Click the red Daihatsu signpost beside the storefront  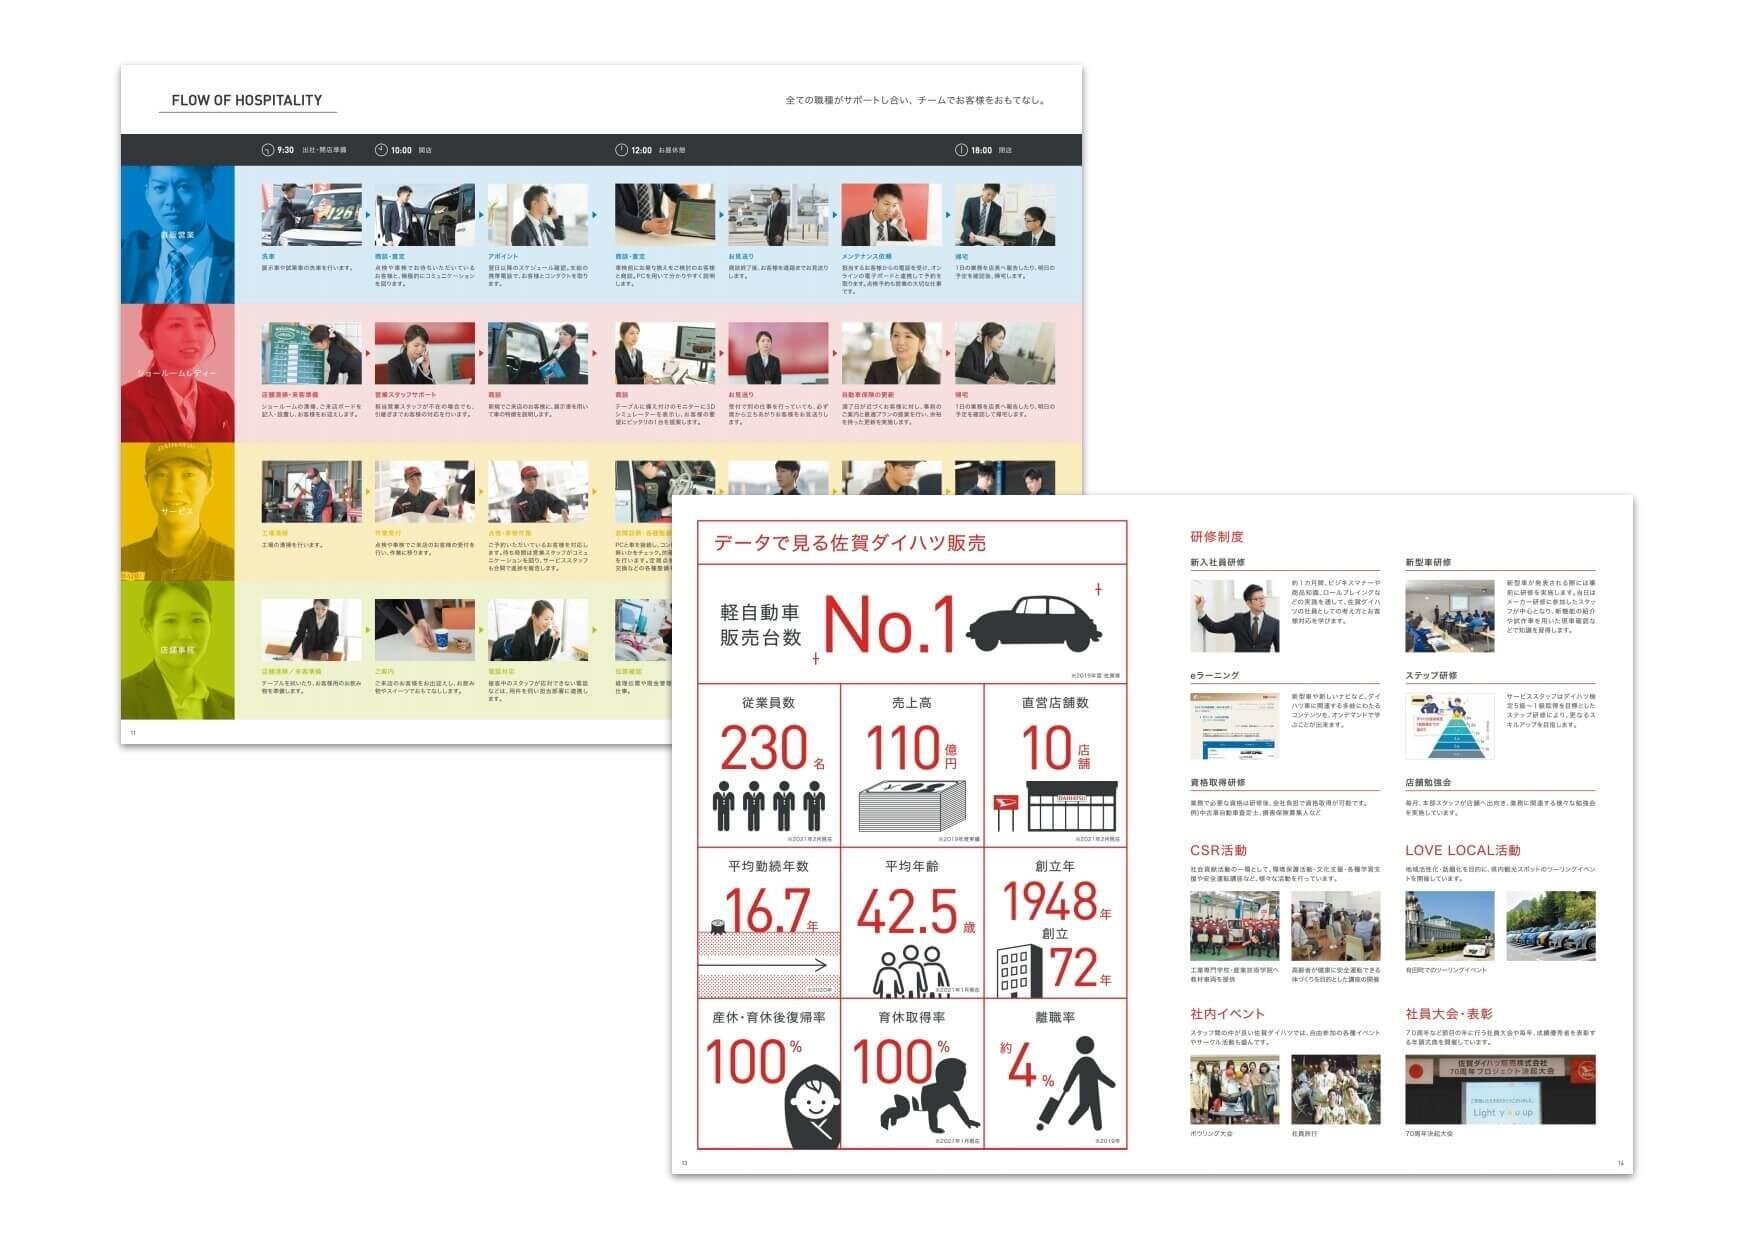click(x=1005, y=812)
